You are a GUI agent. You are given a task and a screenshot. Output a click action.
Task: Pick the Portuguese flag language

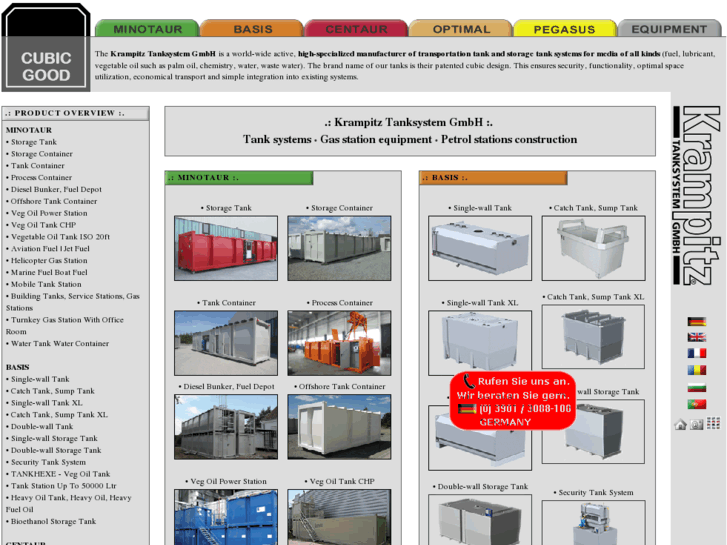(x=696, y=404)
